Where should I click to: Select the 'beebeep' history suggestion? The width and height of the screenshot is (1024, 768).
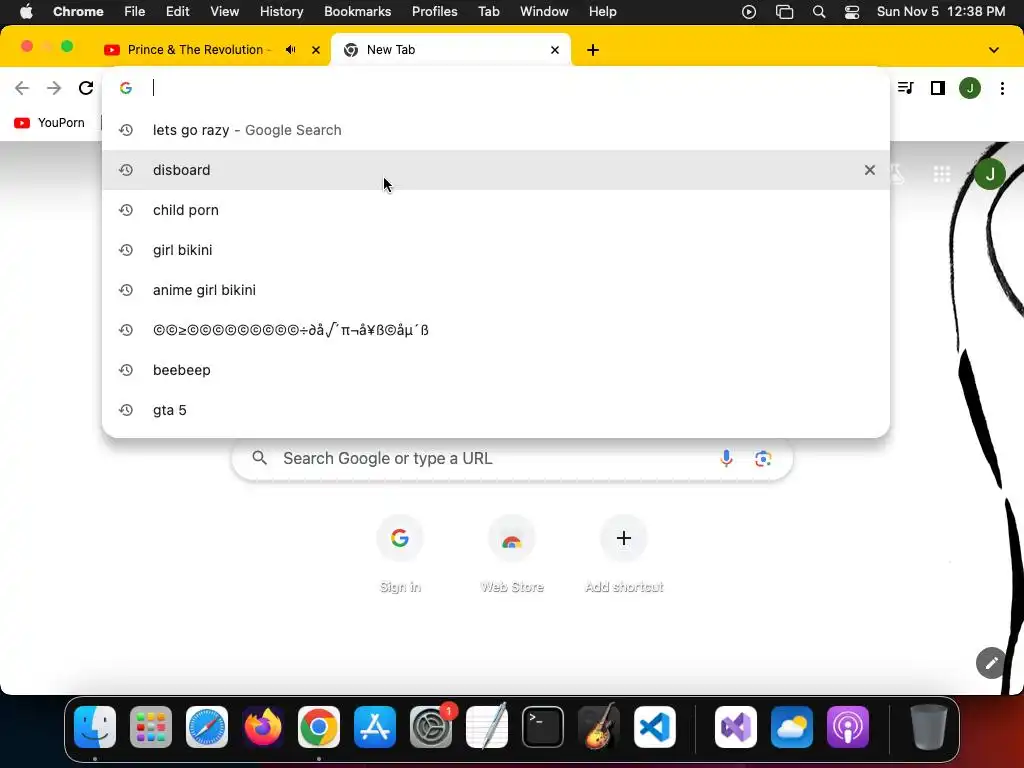click(496, 370)
